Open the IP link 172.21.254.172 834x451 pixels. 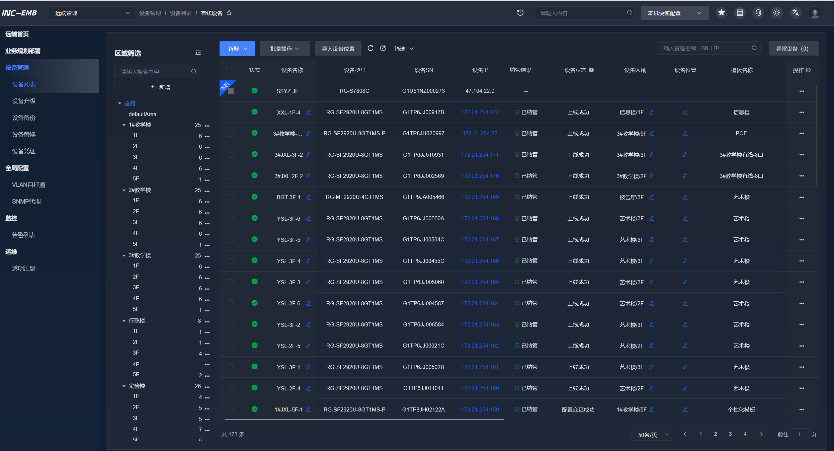(x=480, y=112)
